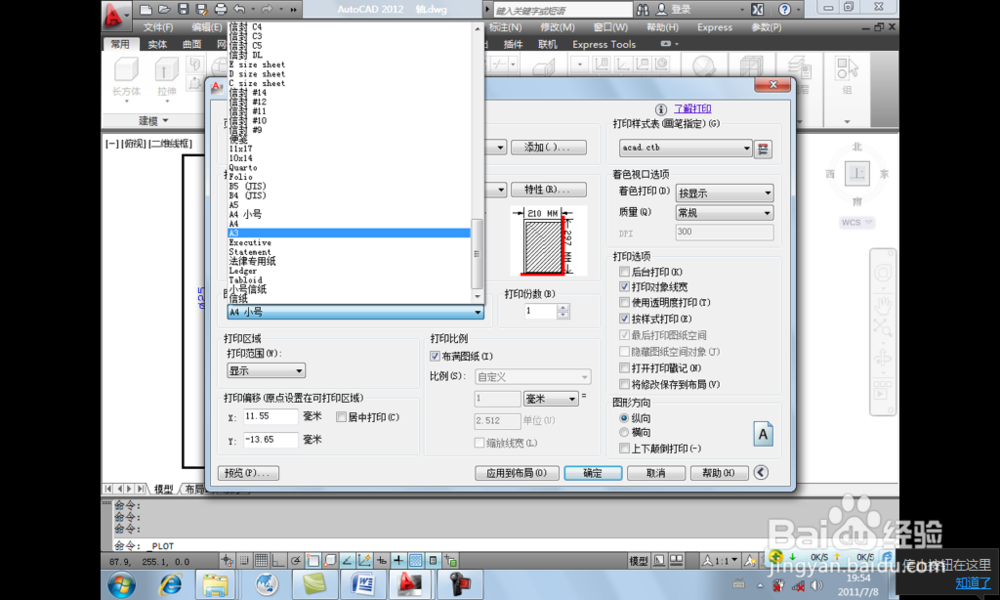Viewport: 1000px width, 600px height.
Task: Click the 确定 button
Action: tap(592, 472)
